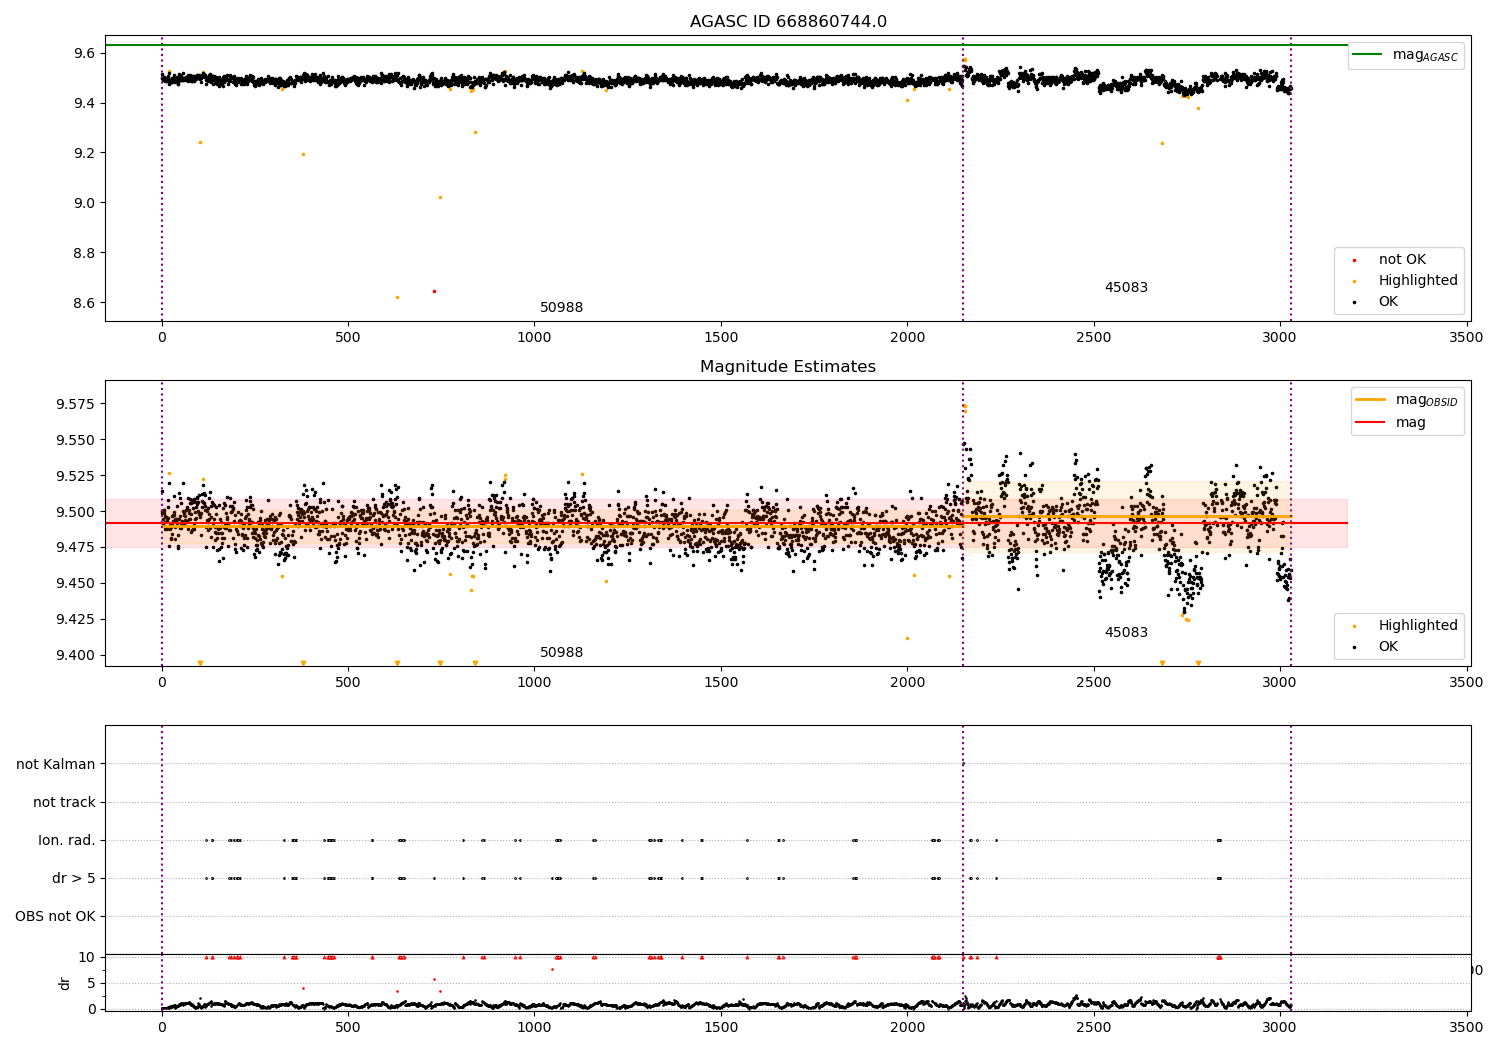Click the green mag AGASC line in top plot
Image resolution: width=1500 pixels, height=1050 pixels.
tap(726, 45)
